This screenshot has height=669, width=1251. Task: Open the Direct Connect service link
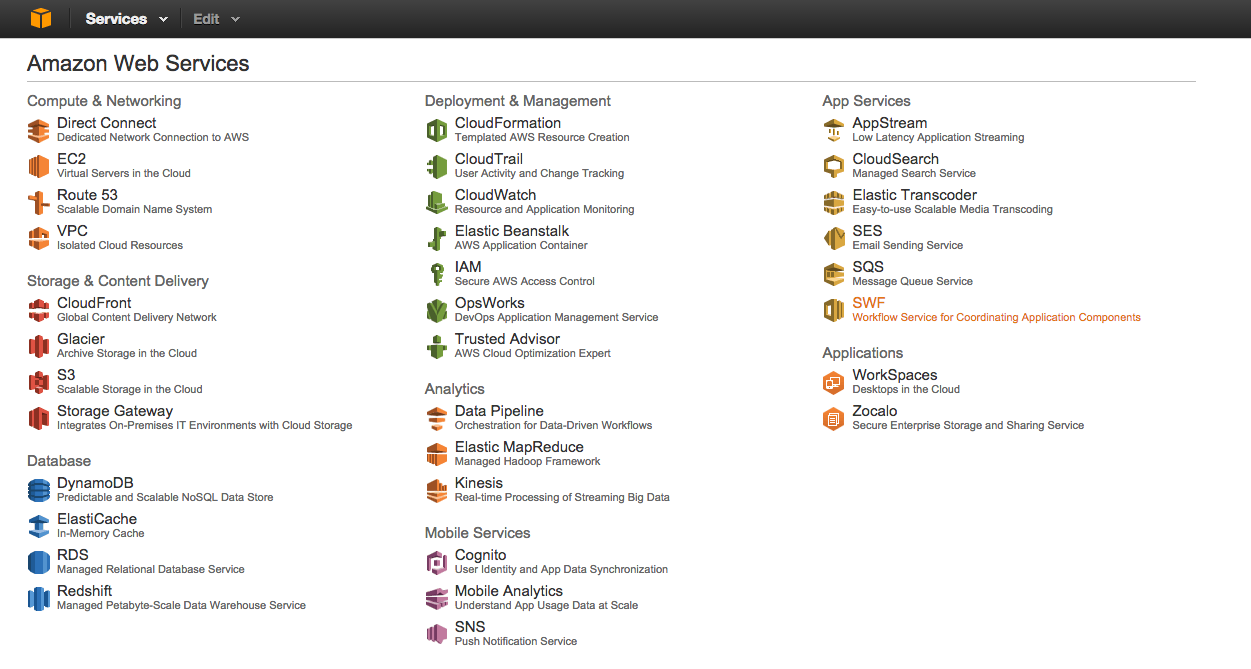tap(107, 123)
